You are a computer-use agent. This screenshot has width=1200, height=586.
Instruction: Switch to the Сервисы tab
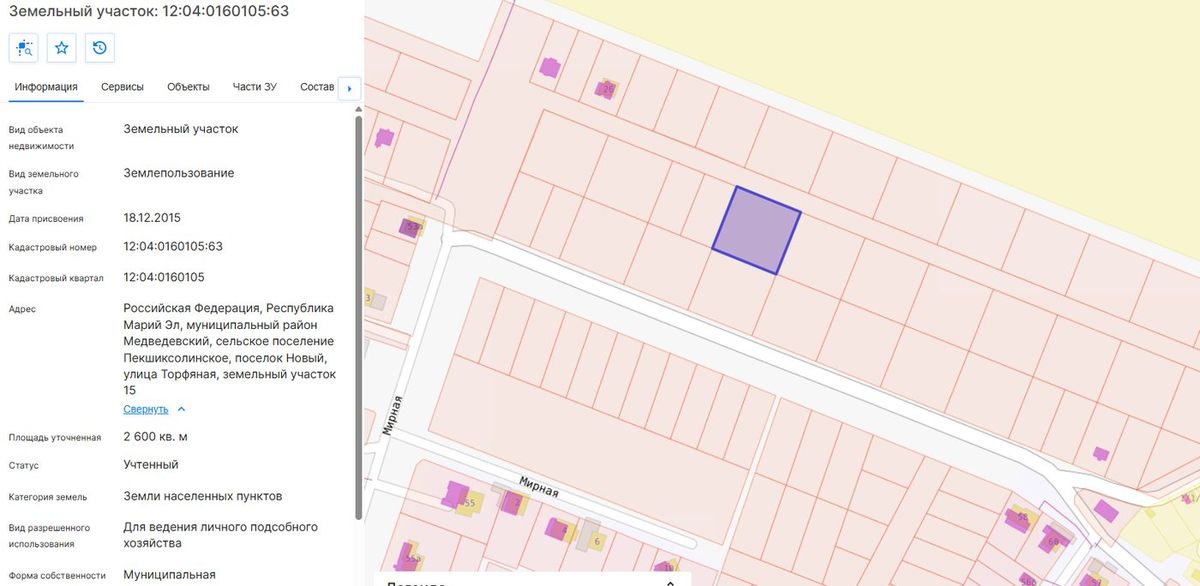(122, 87)
